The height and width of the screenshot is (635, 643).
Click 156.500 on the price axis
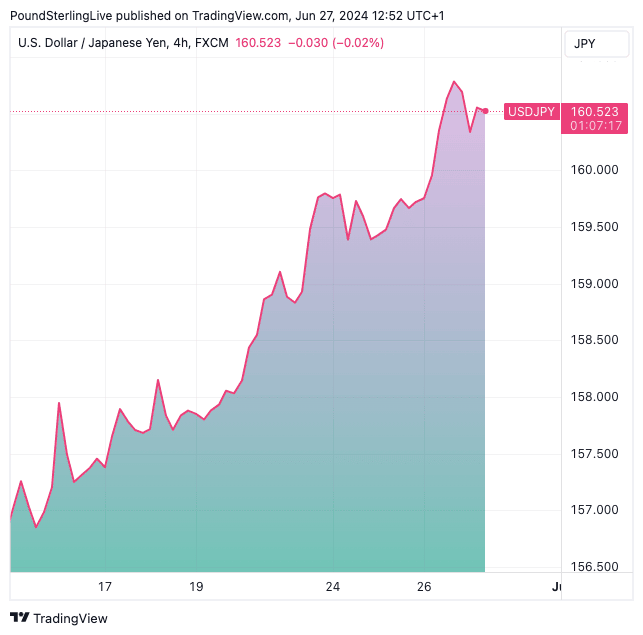[x=594, y=567]
